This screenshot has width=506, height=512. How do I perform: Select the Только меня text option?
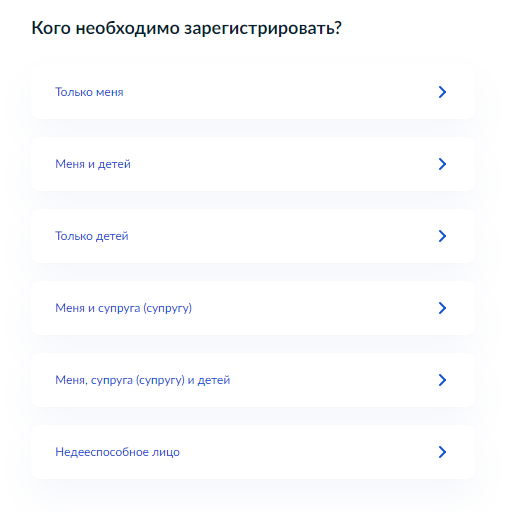point(89,92)
